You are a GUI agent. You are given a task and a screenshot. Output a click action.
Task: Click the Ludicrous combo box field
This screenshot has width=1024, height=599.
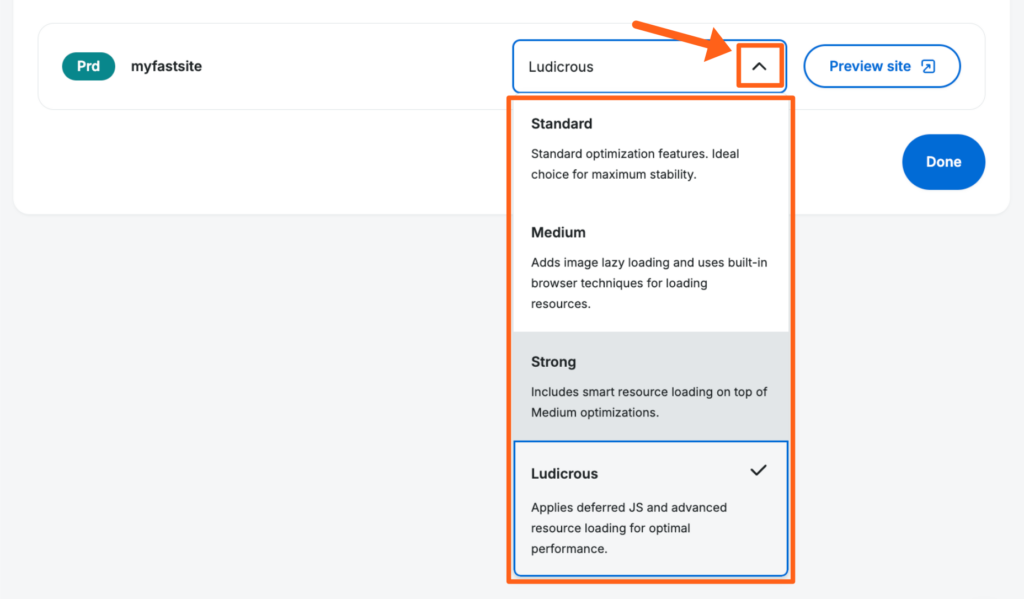click(x=620, y=67)
